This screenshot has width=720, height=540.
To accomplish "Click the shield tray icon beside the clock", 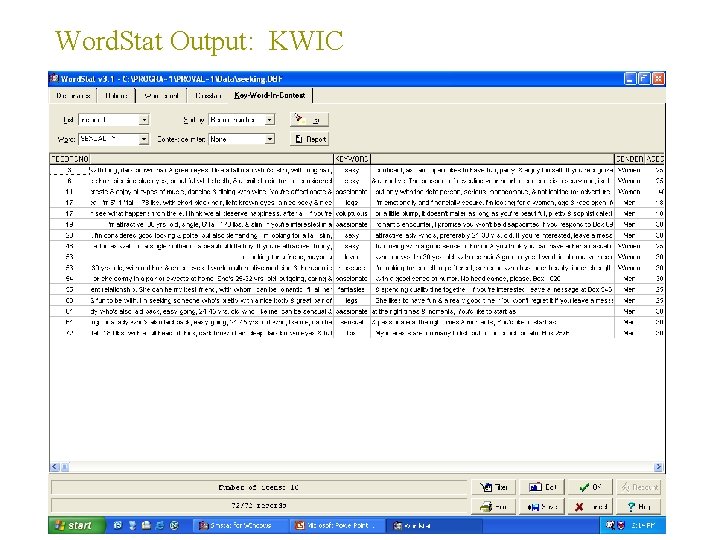I will (621, 525).
